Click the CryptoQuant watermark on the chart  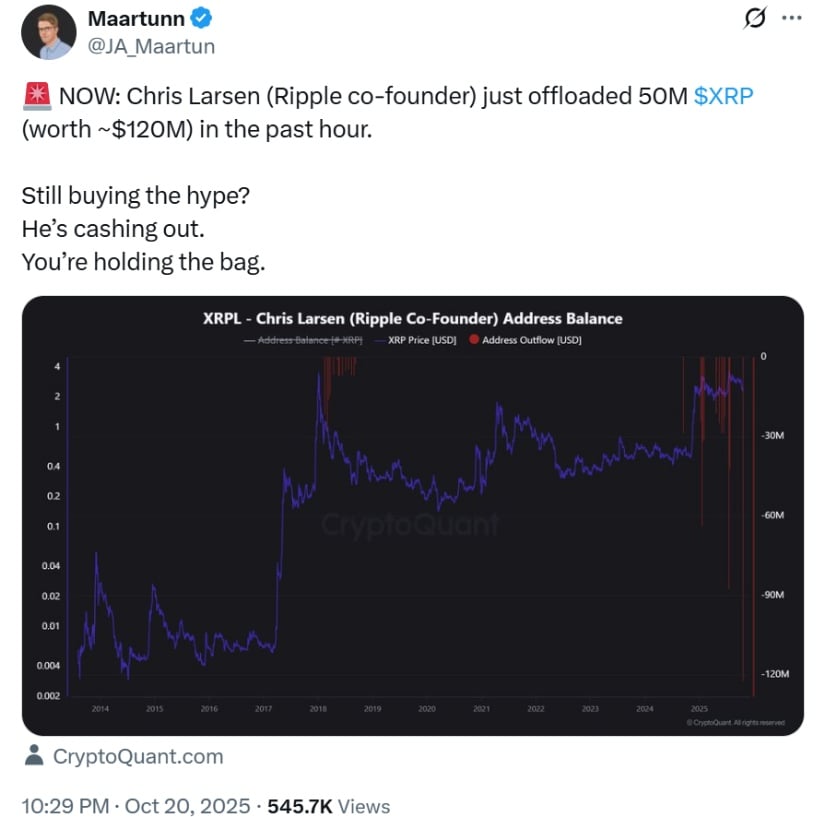409,524
